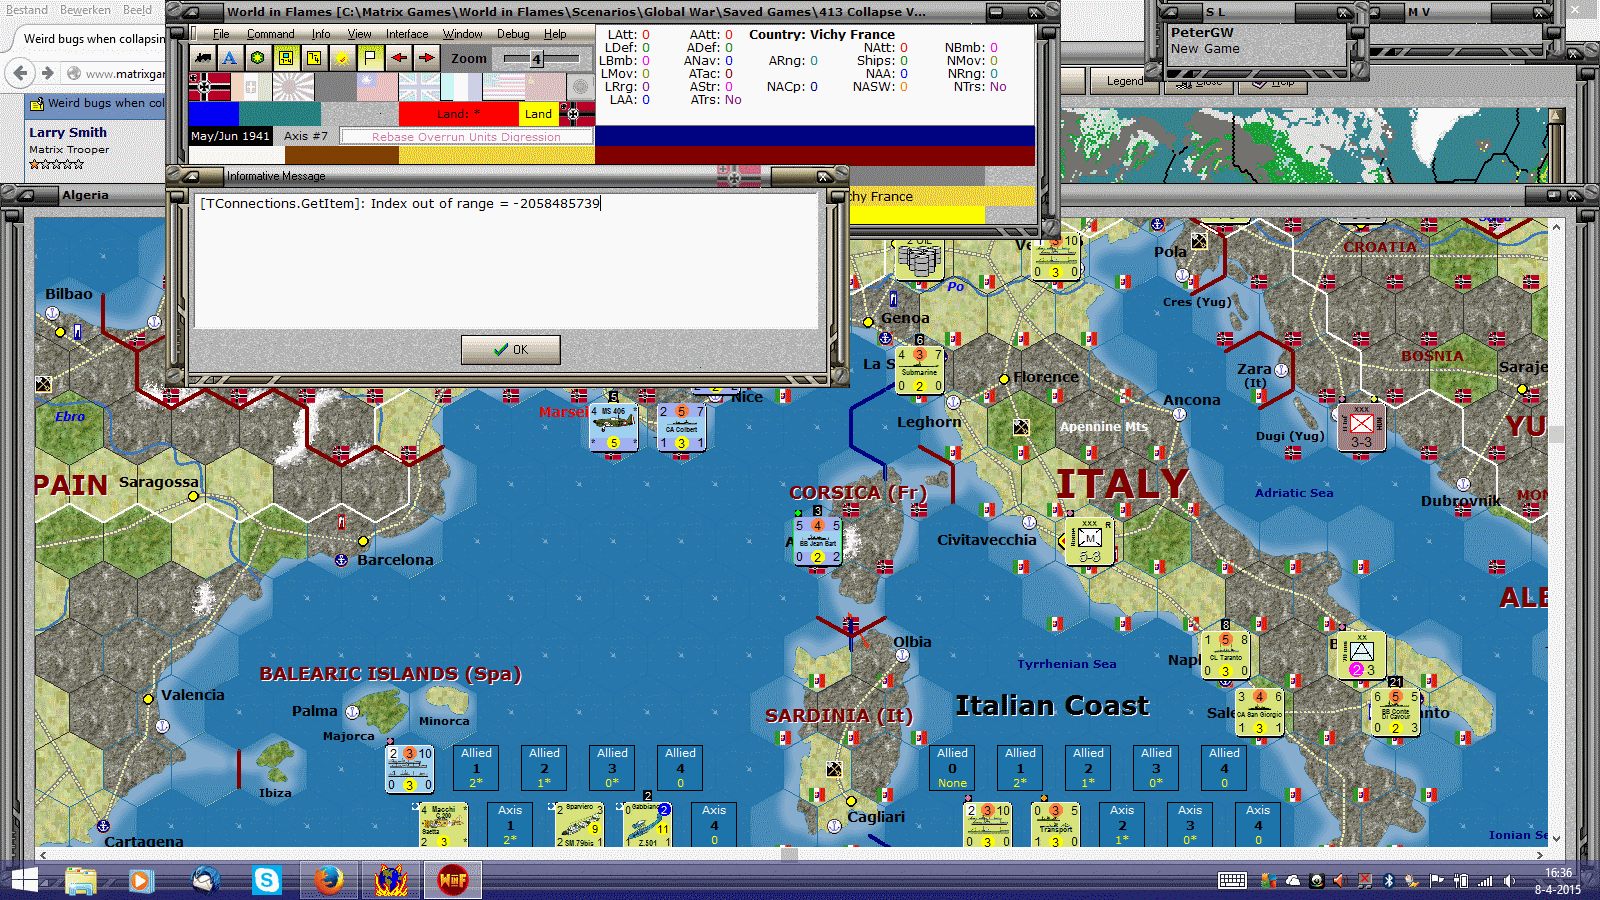This screenshot has width=1600, height=900.
Task: Open the Windows Start menu
Action: (x=24, y=881)
